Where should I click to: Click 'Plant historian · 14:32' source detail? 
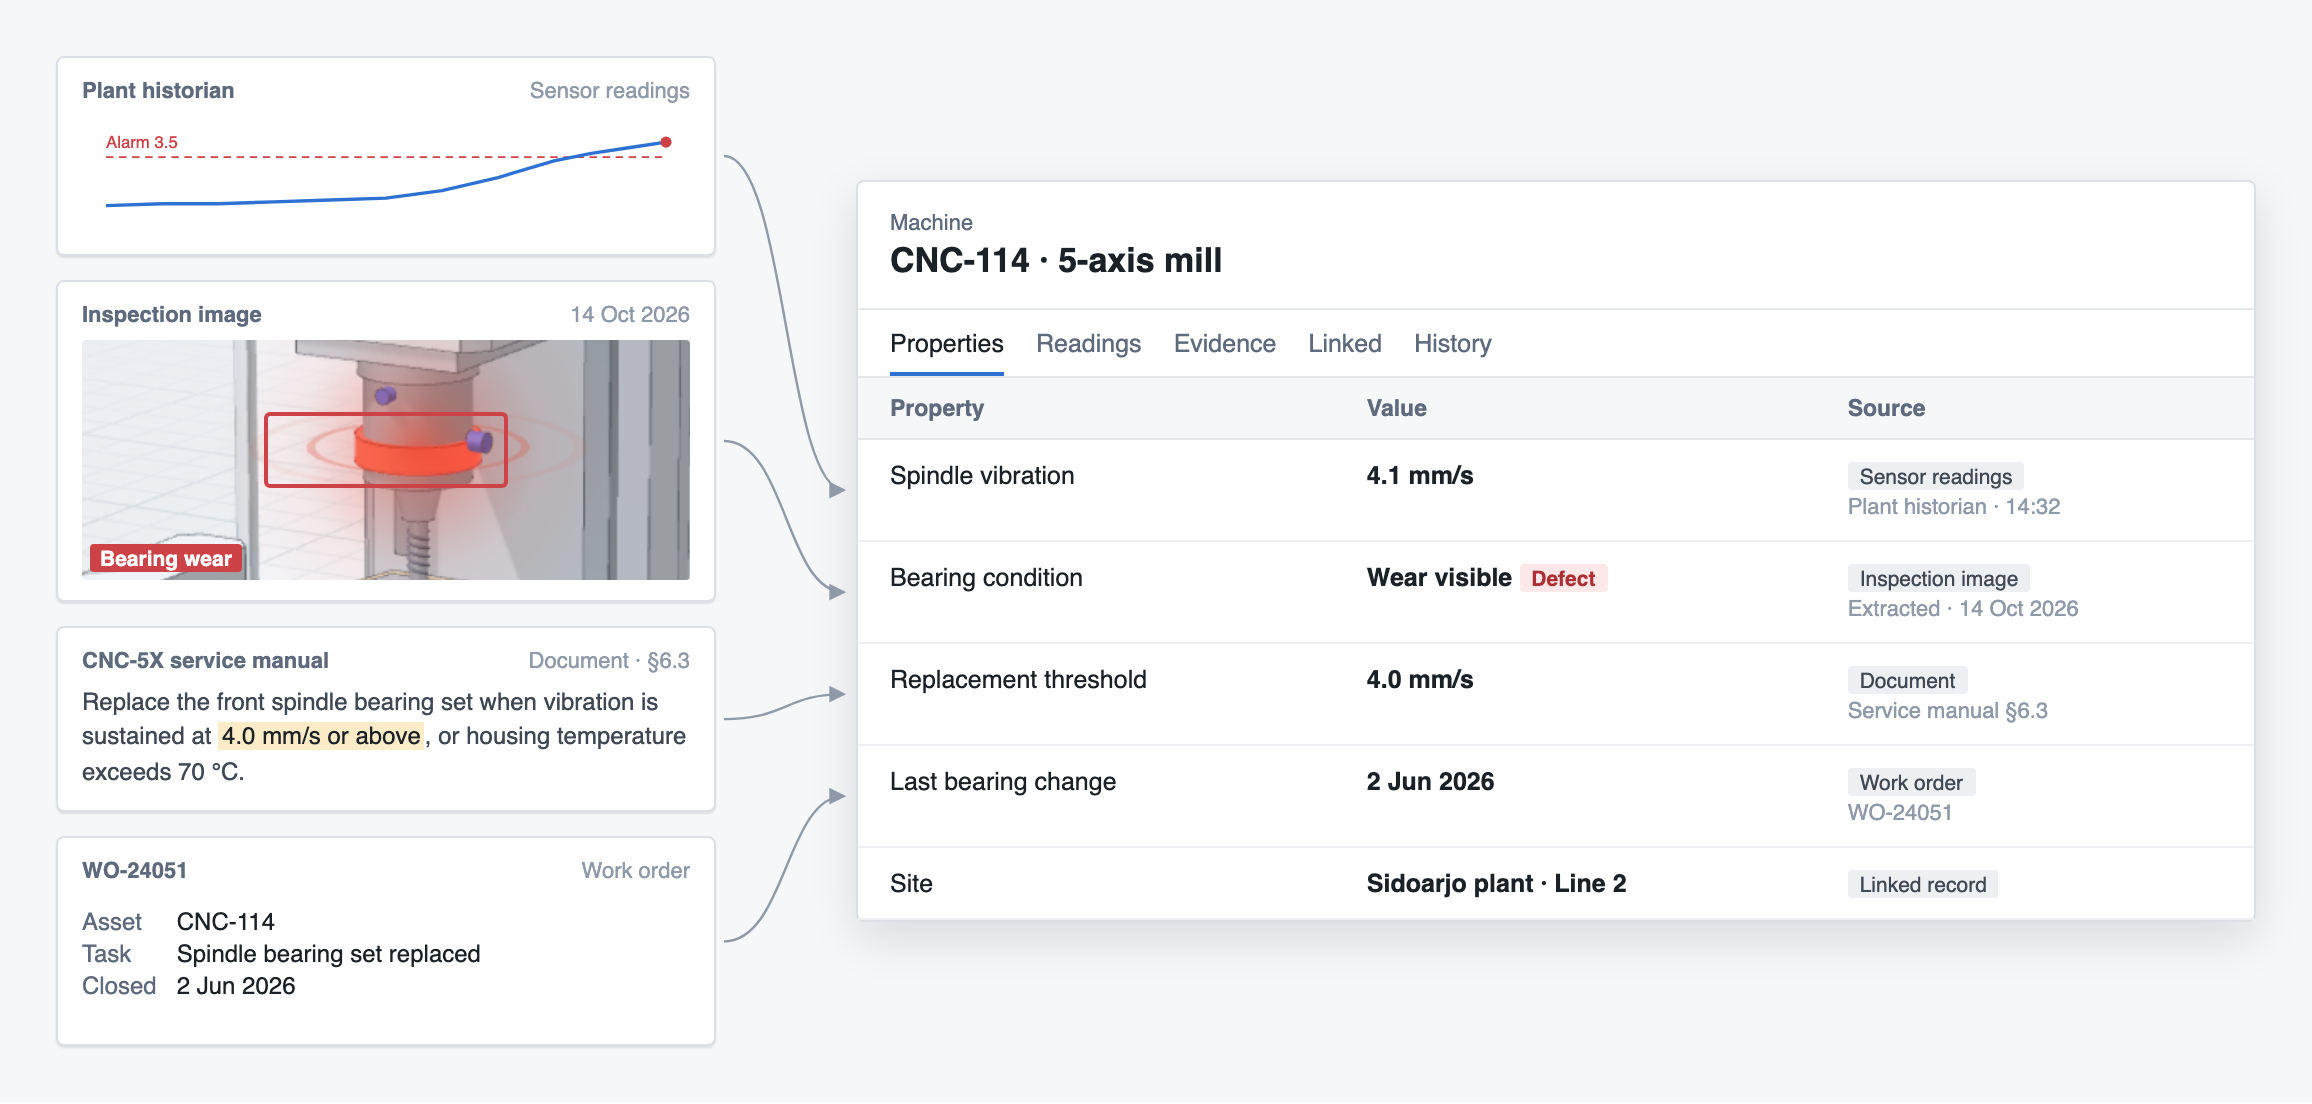1954,507
